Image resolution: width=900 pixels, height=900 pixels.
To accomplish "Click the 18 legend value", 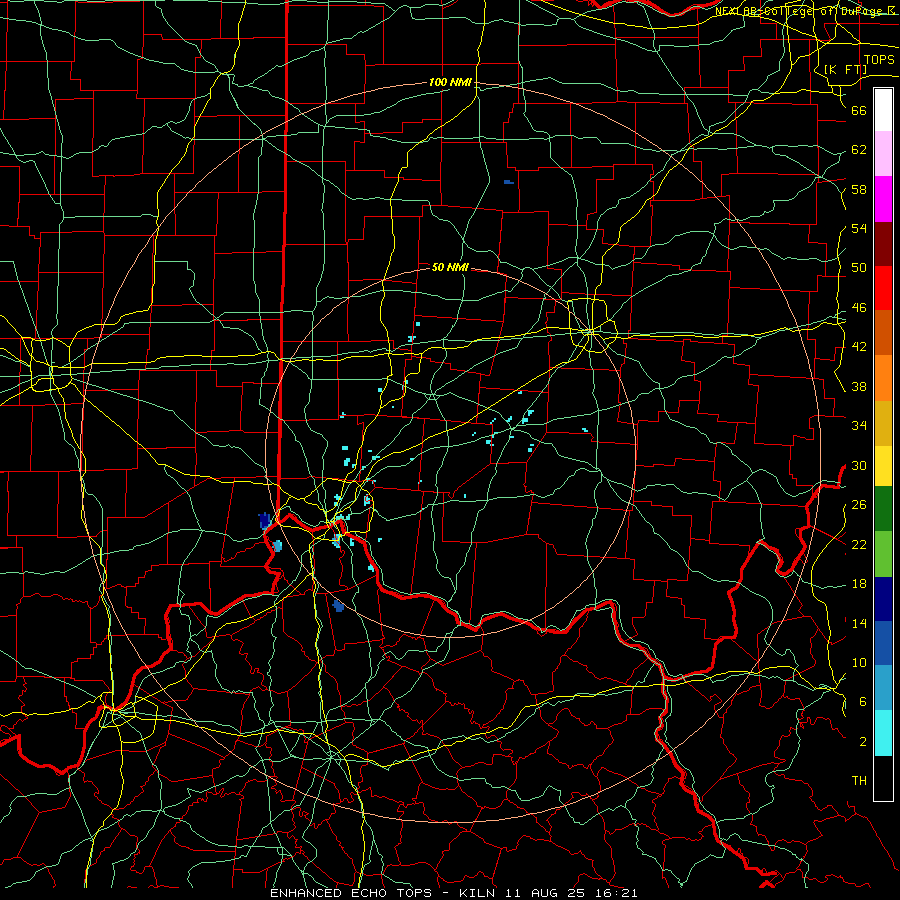I will click(x=859, y=583).
